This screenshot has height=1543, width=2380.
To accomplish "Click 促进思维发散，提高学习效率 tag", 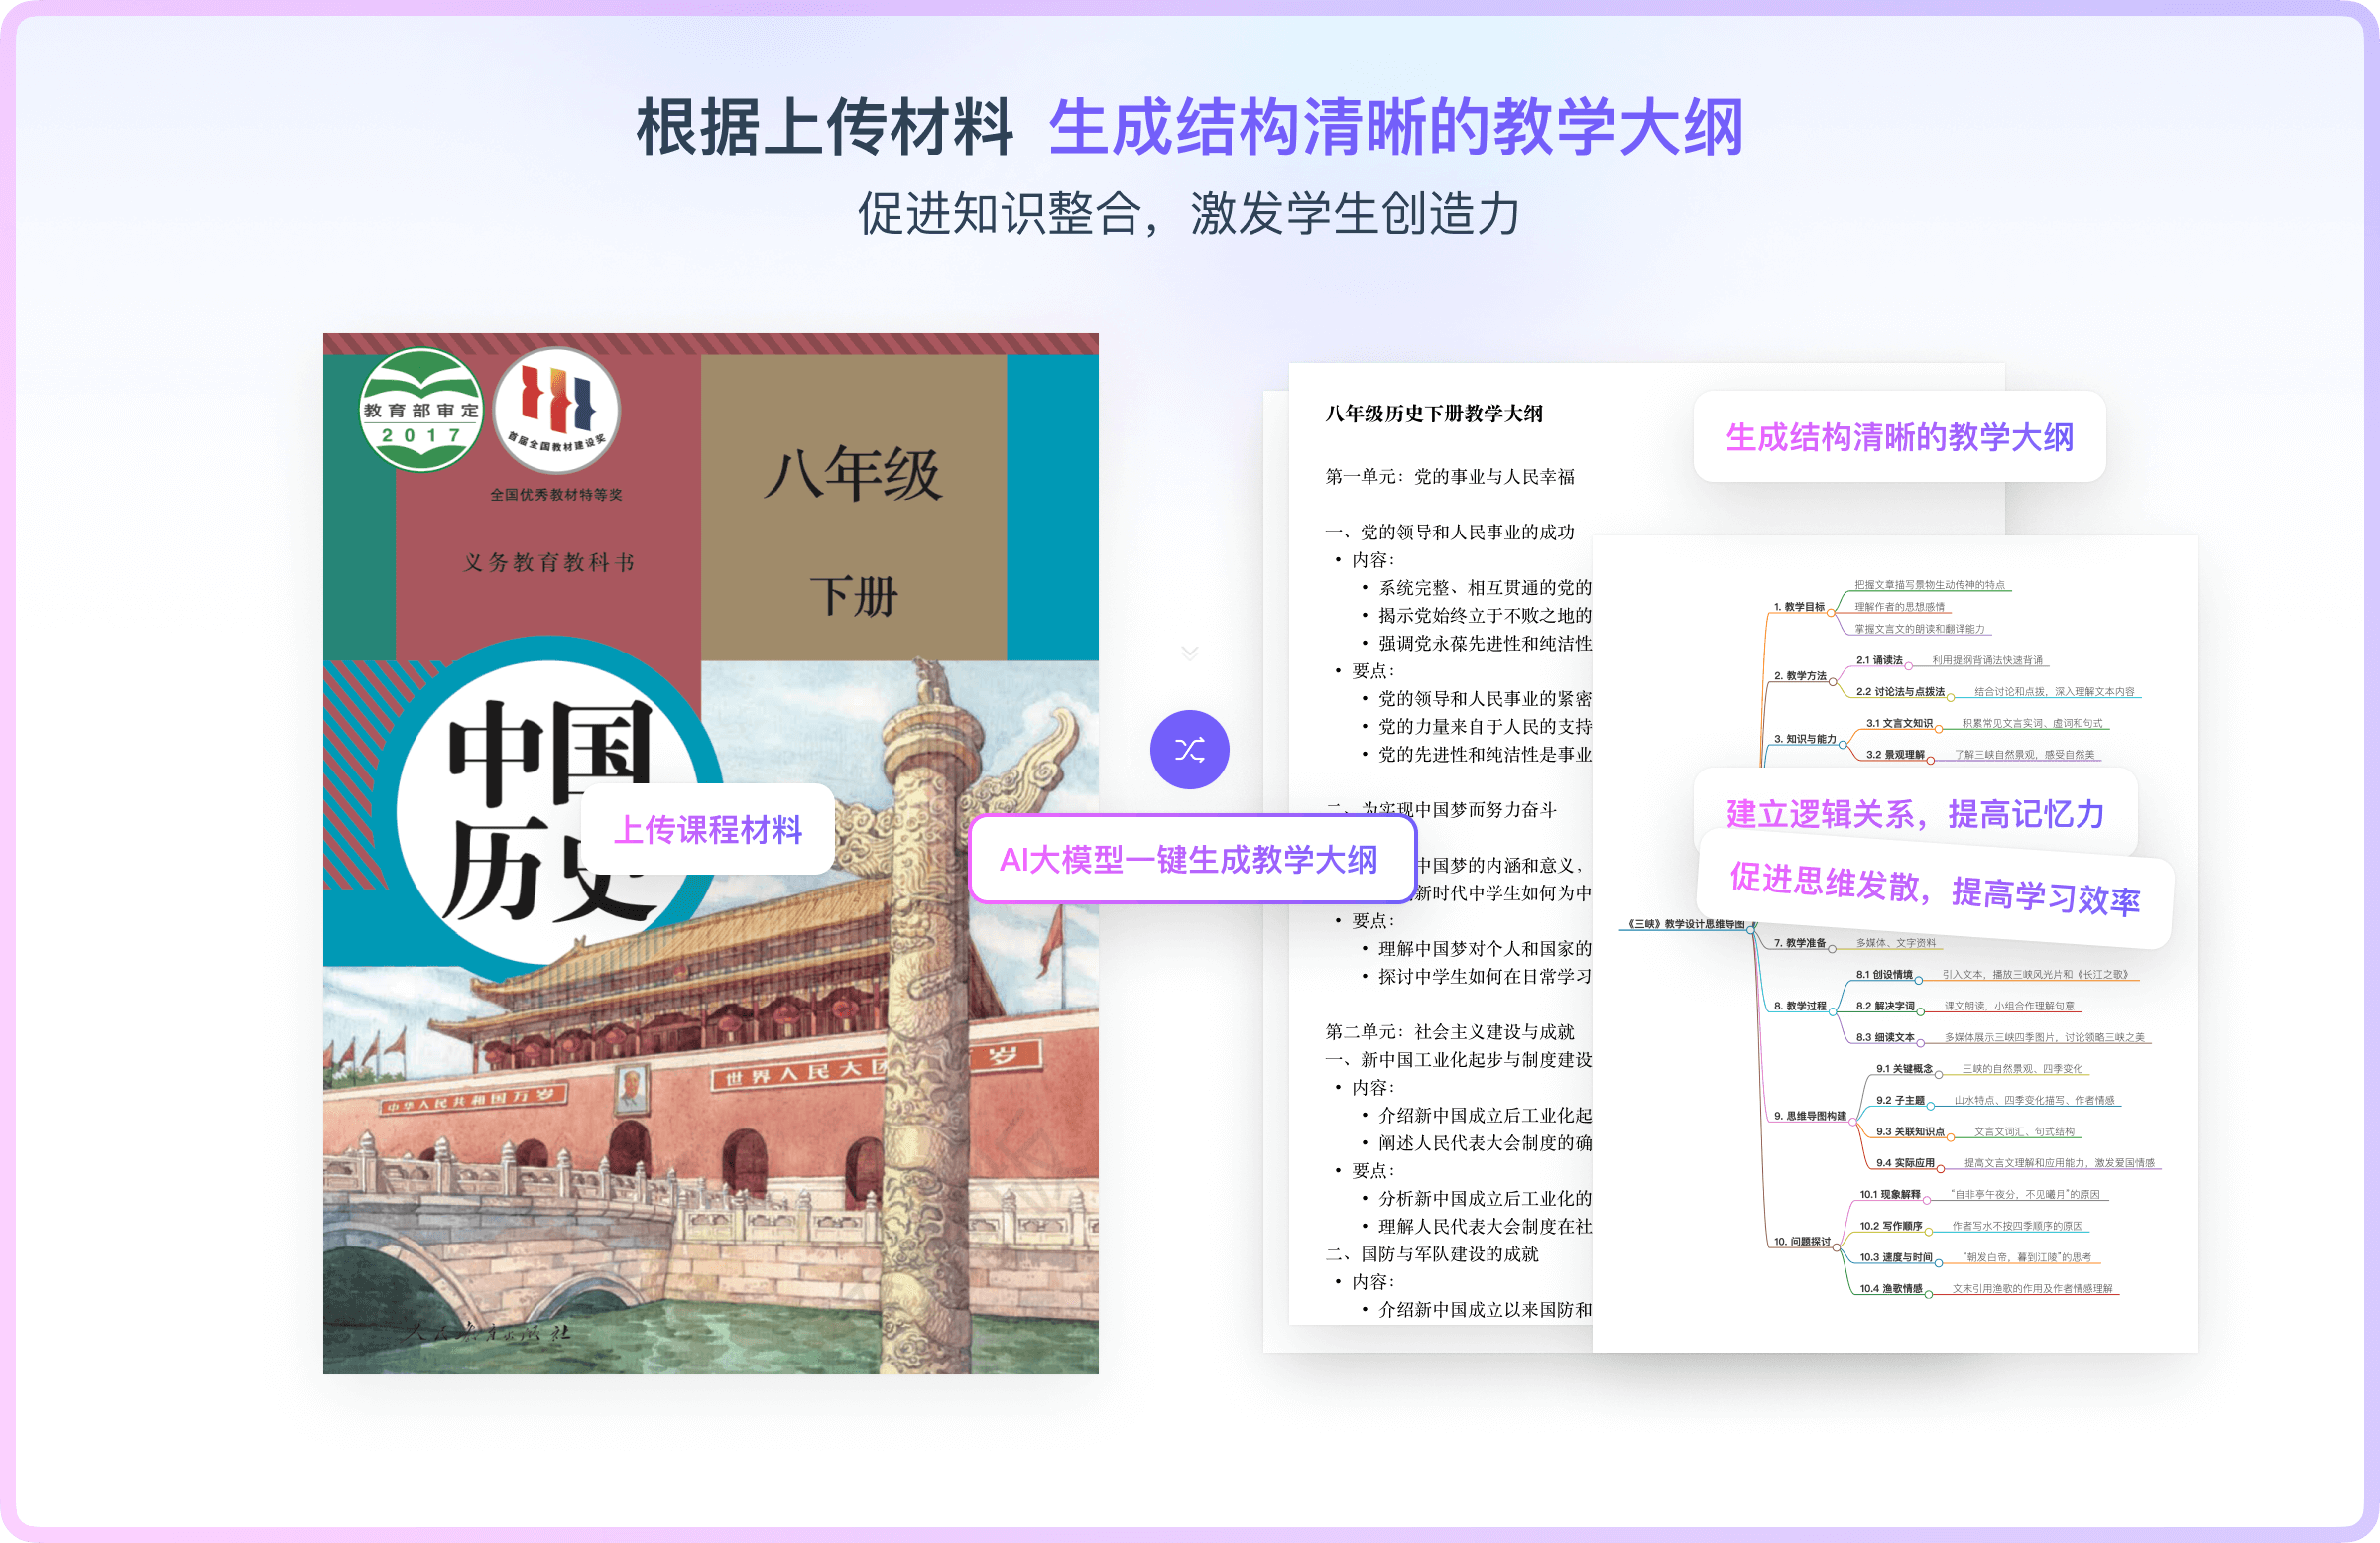I will 1935,889.
